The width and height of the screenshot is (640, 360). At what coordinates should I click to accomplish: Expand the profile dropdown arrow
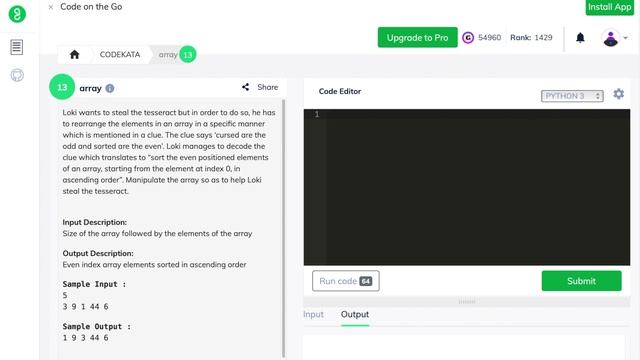pyautogui.click(x=625, y=38)
